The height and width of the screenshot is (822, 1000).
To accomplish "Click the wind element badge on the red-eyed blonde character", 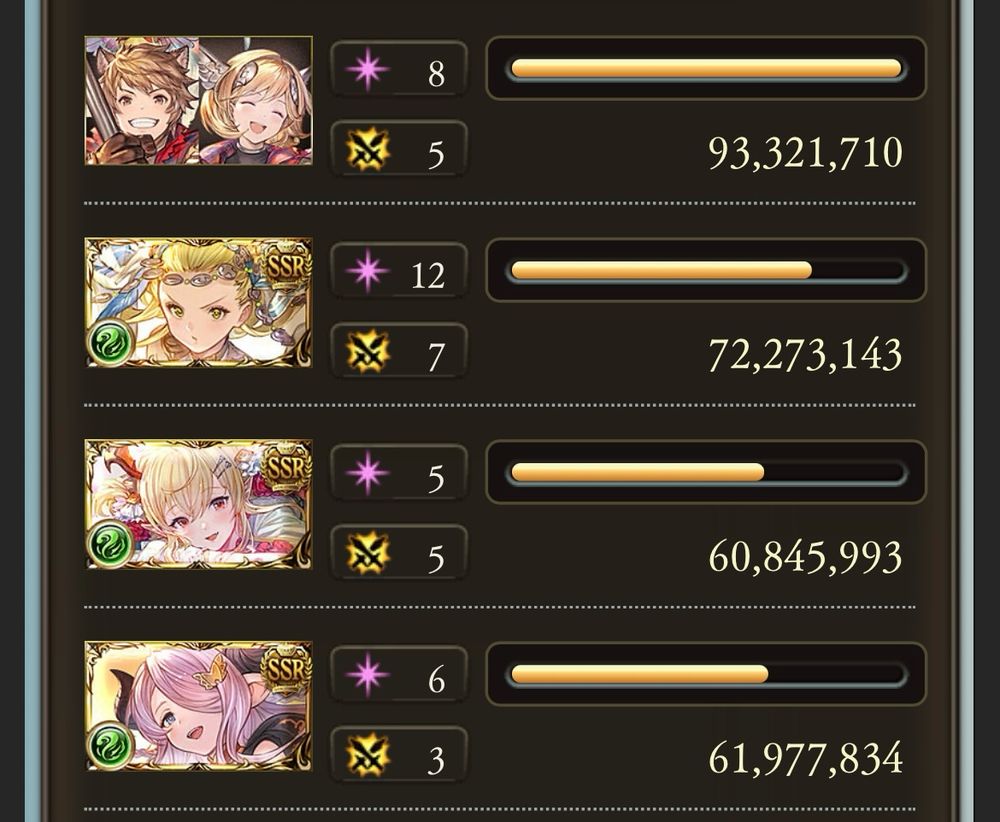I will [x=110, y=545].
